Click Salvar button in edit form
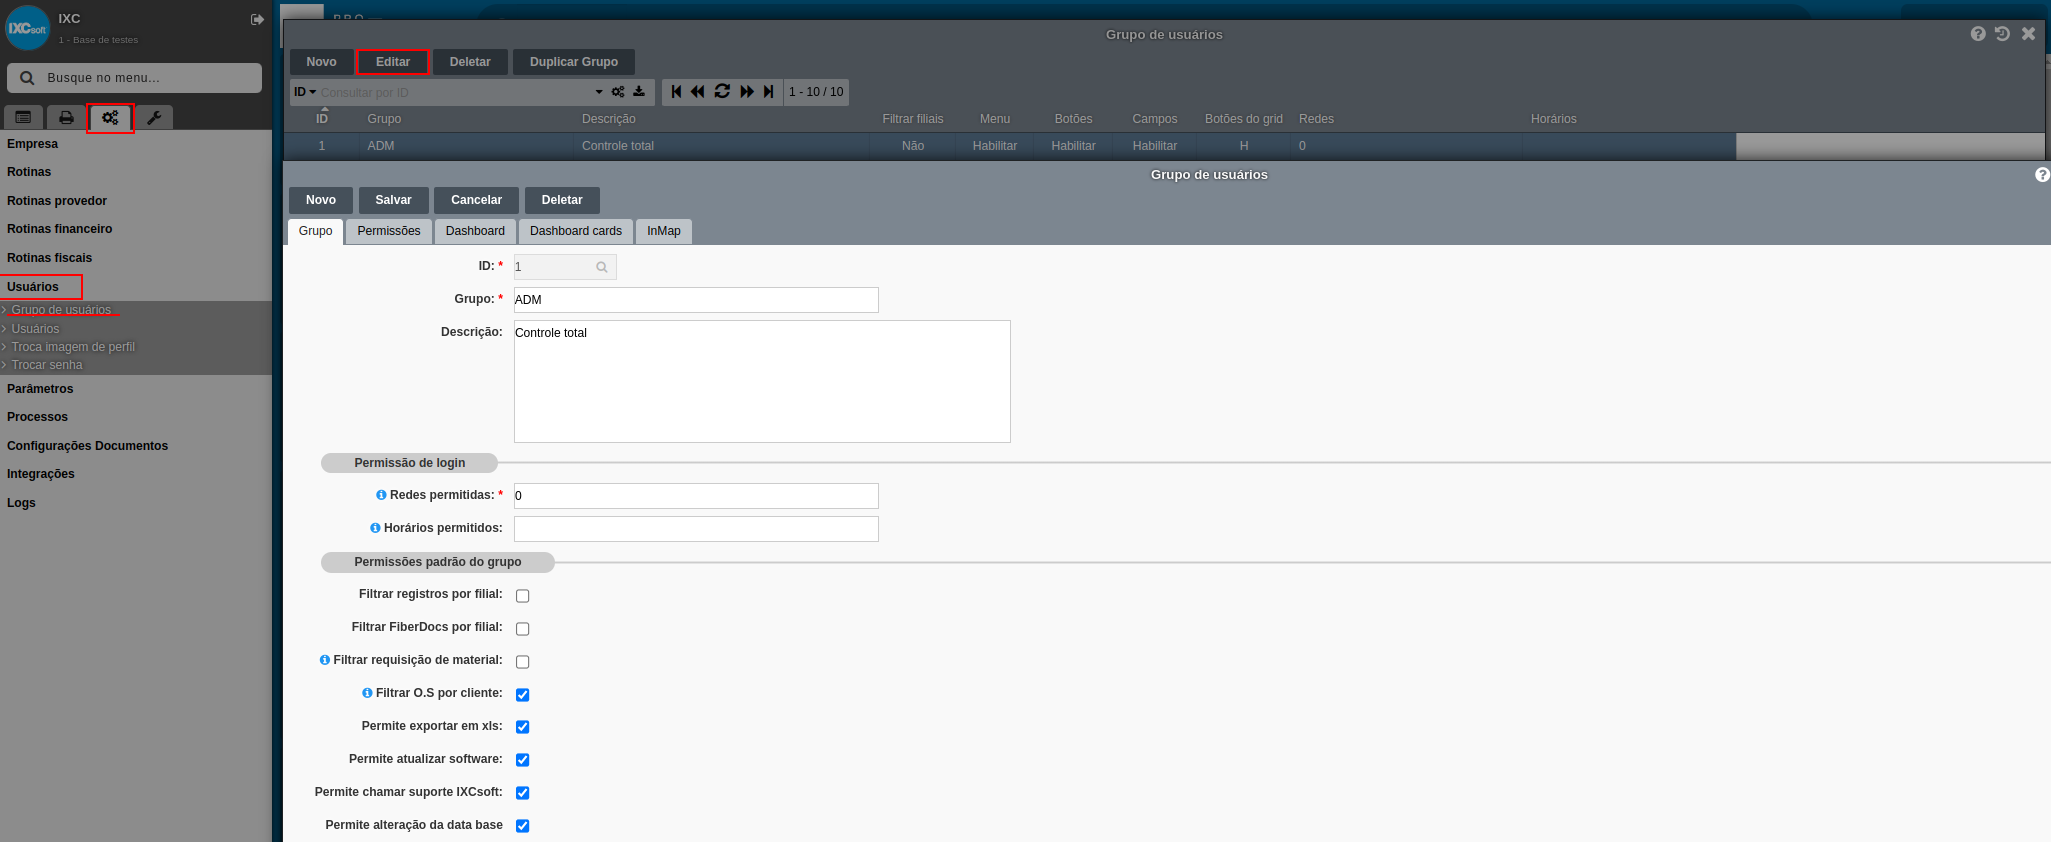 pos(393,200)
